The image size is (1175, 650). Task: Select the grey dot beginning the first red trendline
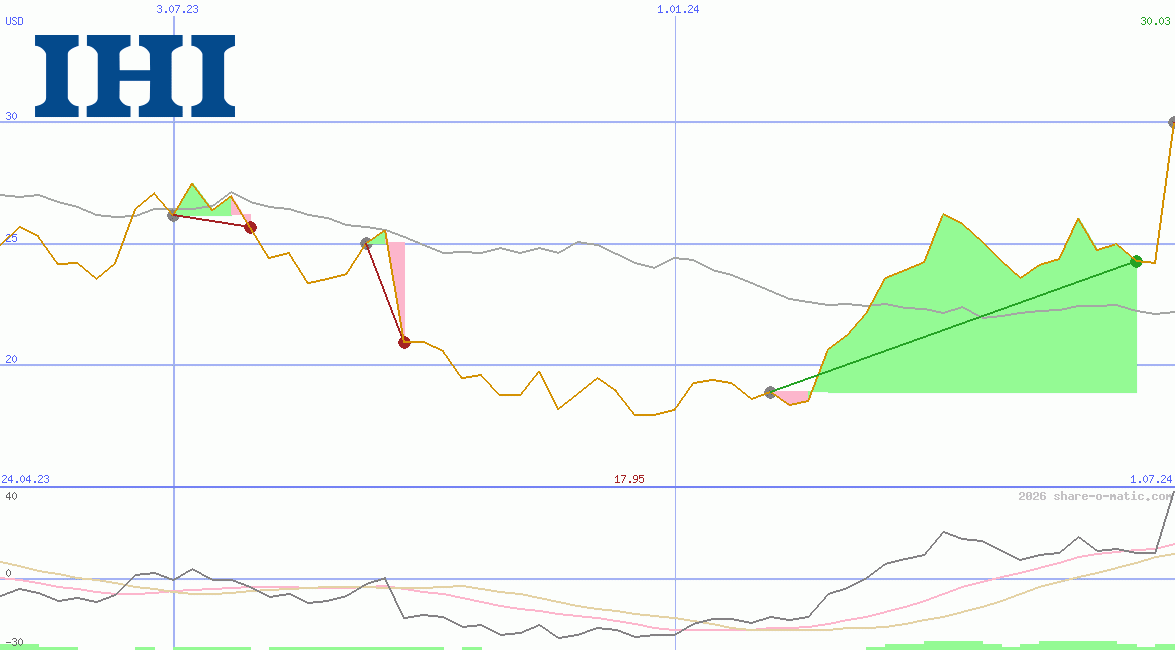[x=172, y=215]
